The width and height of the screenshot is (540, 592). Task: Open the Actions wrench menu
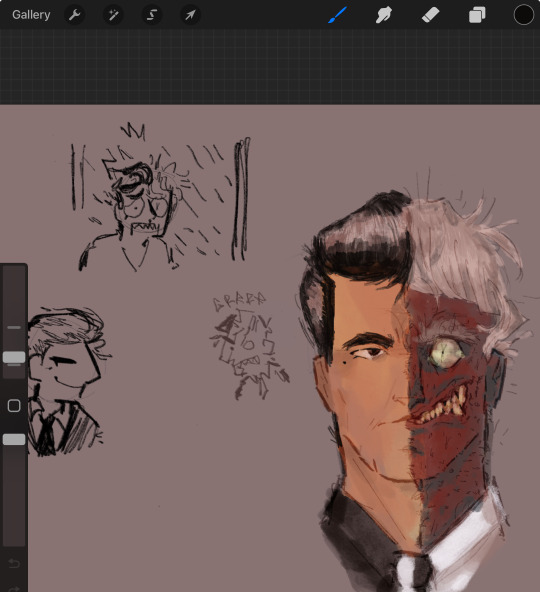click(x=74, y=15)
